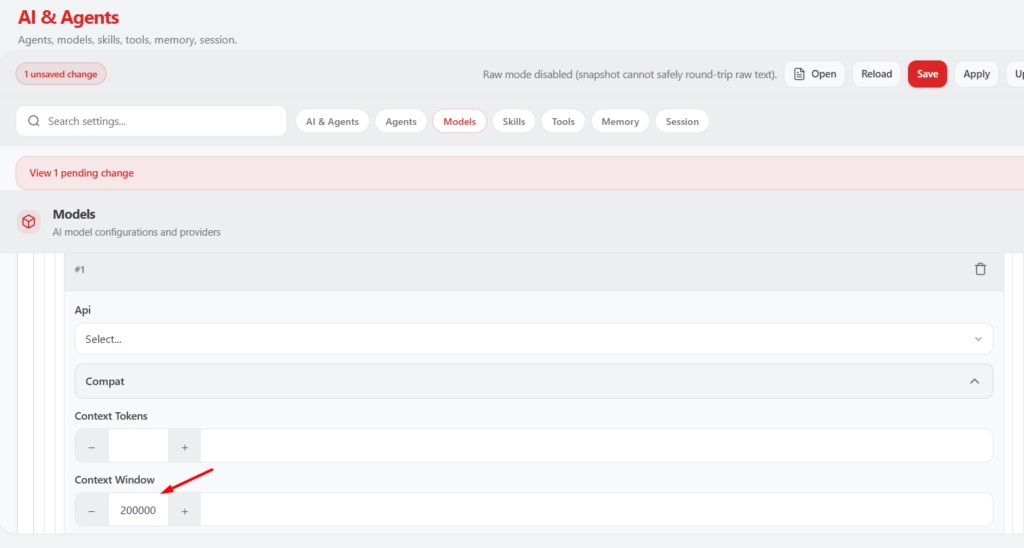Switch to the Agents tab
Screen dimensions: 1024x548
click(x=401, y=122)
